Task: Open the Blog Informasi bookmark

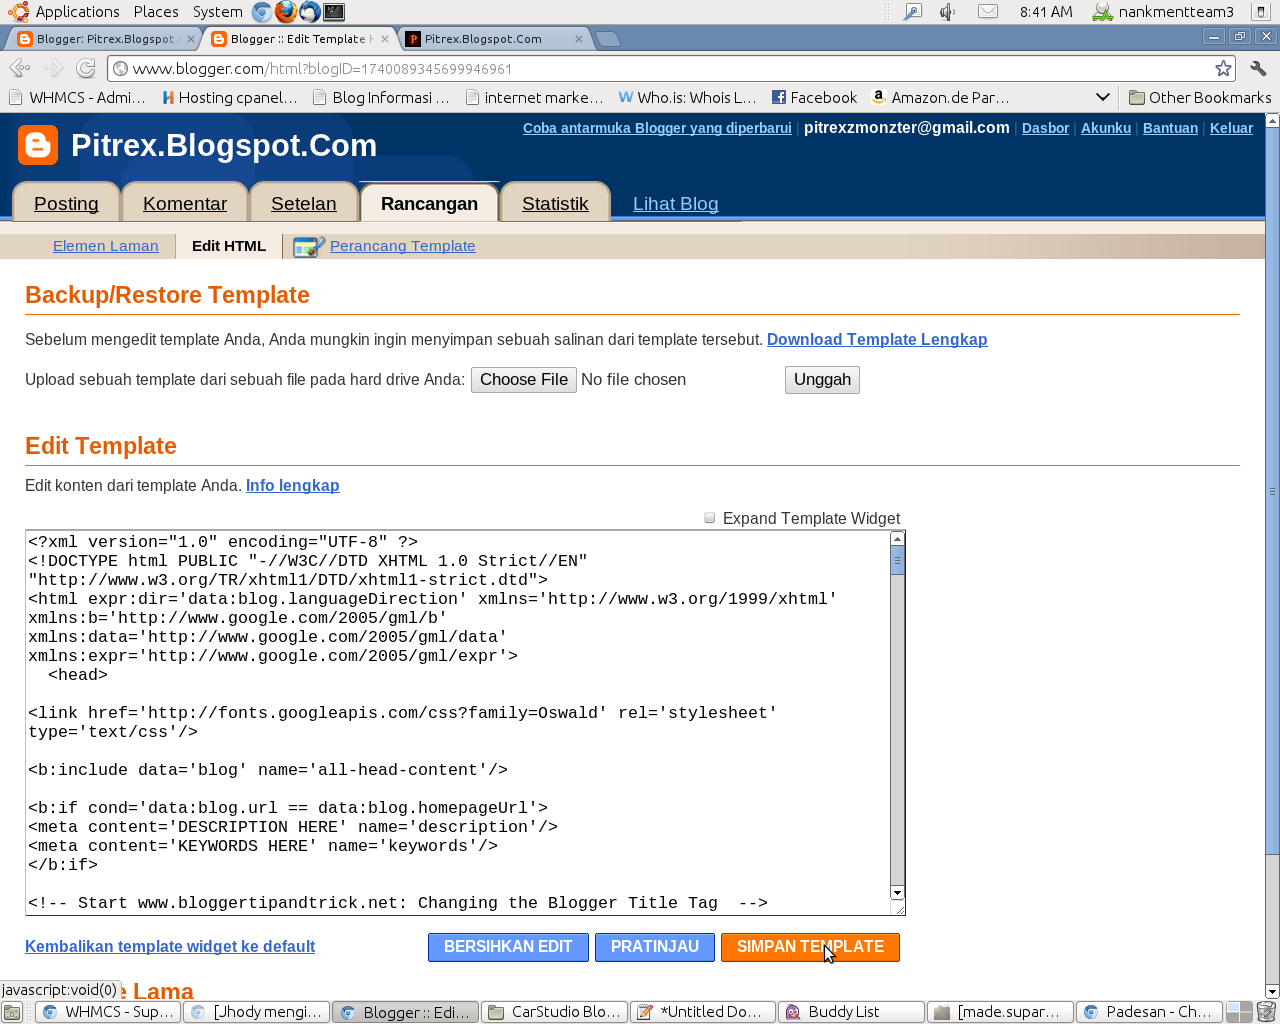Action: tap(381, 97)
